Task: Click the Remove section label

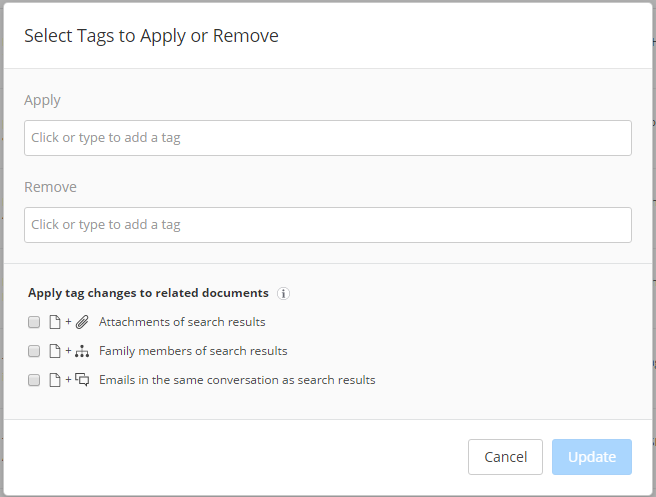Action: pyautogui.click(x=50, y=187)
